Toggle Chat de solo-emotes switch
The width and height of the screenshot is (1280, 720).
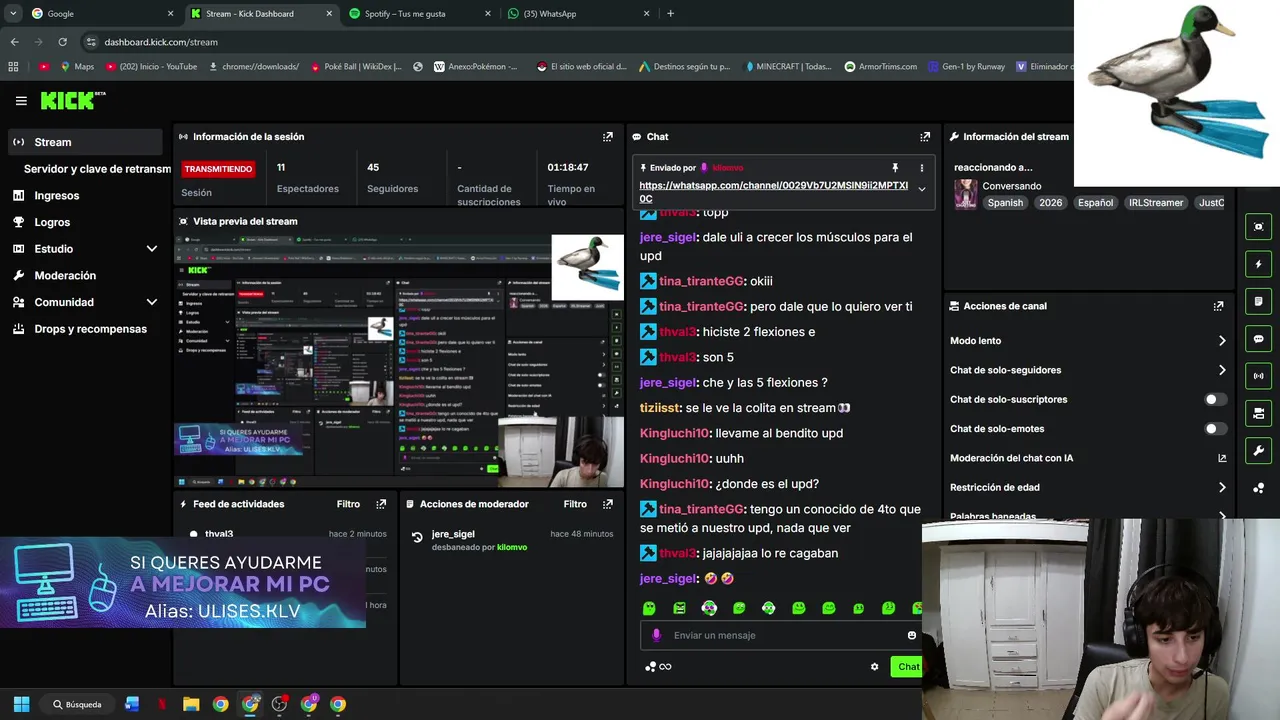click(x=1215, y=429)
